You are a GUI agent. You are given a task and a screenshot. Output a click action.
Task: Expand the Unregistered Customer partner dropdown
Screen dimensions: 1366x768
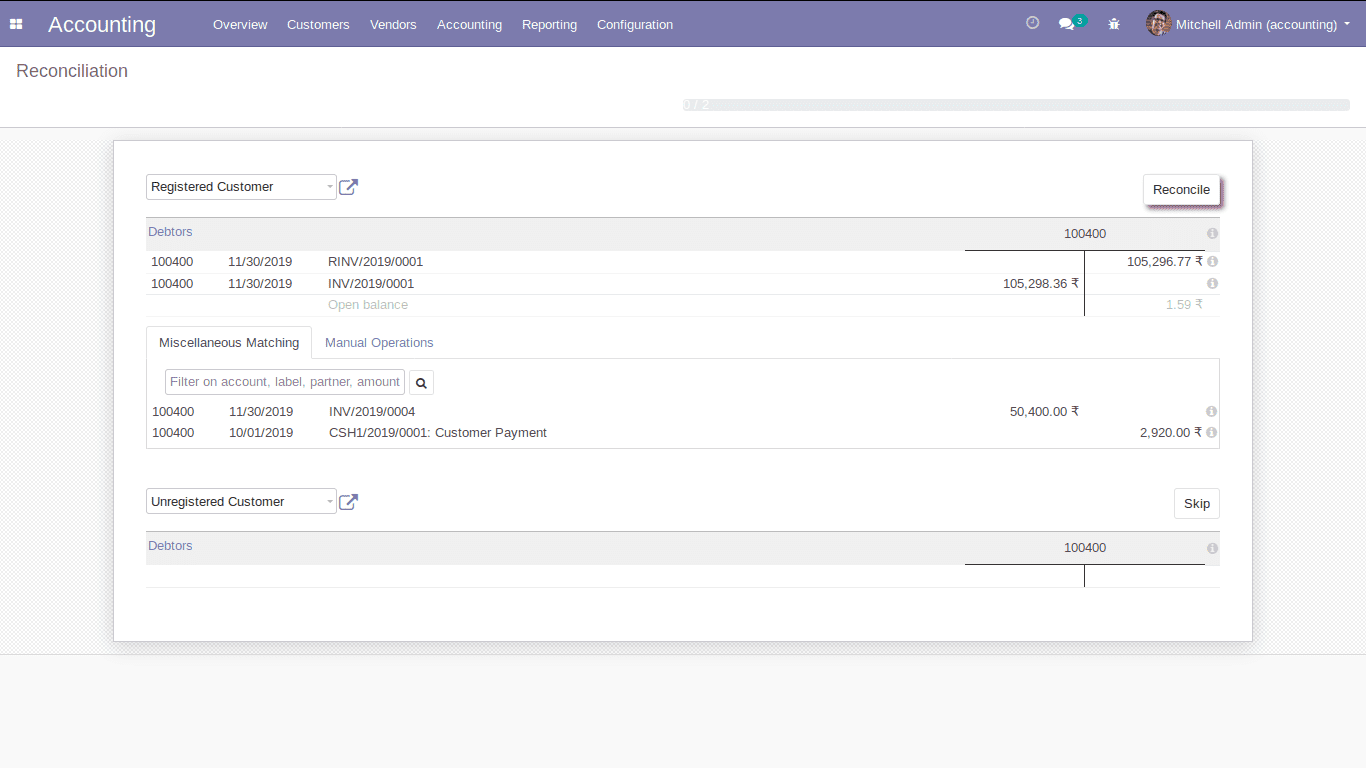pos(241,502)
